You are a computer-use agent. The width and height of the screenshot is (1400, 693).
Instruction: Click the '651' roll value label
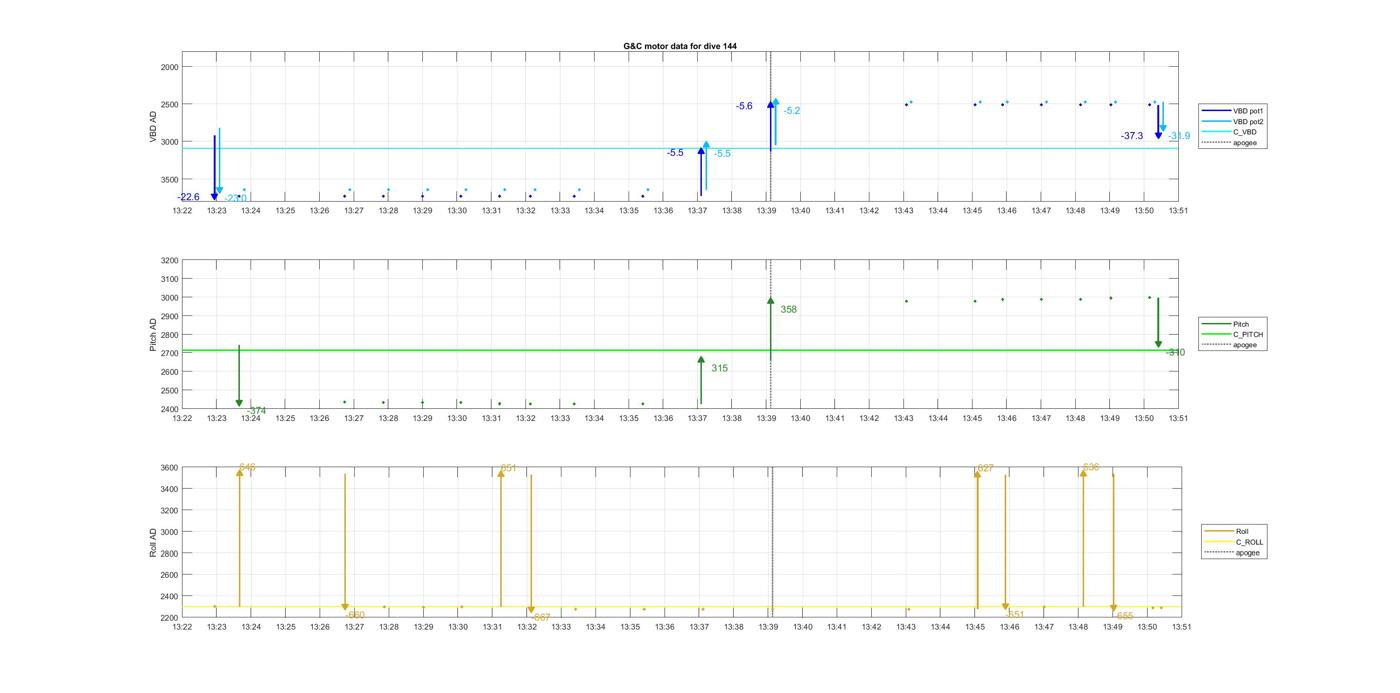508,468
